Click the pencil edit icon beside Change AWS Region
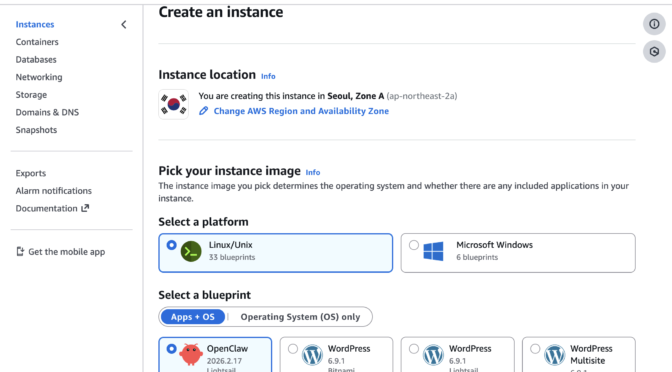 pos(204,111)
